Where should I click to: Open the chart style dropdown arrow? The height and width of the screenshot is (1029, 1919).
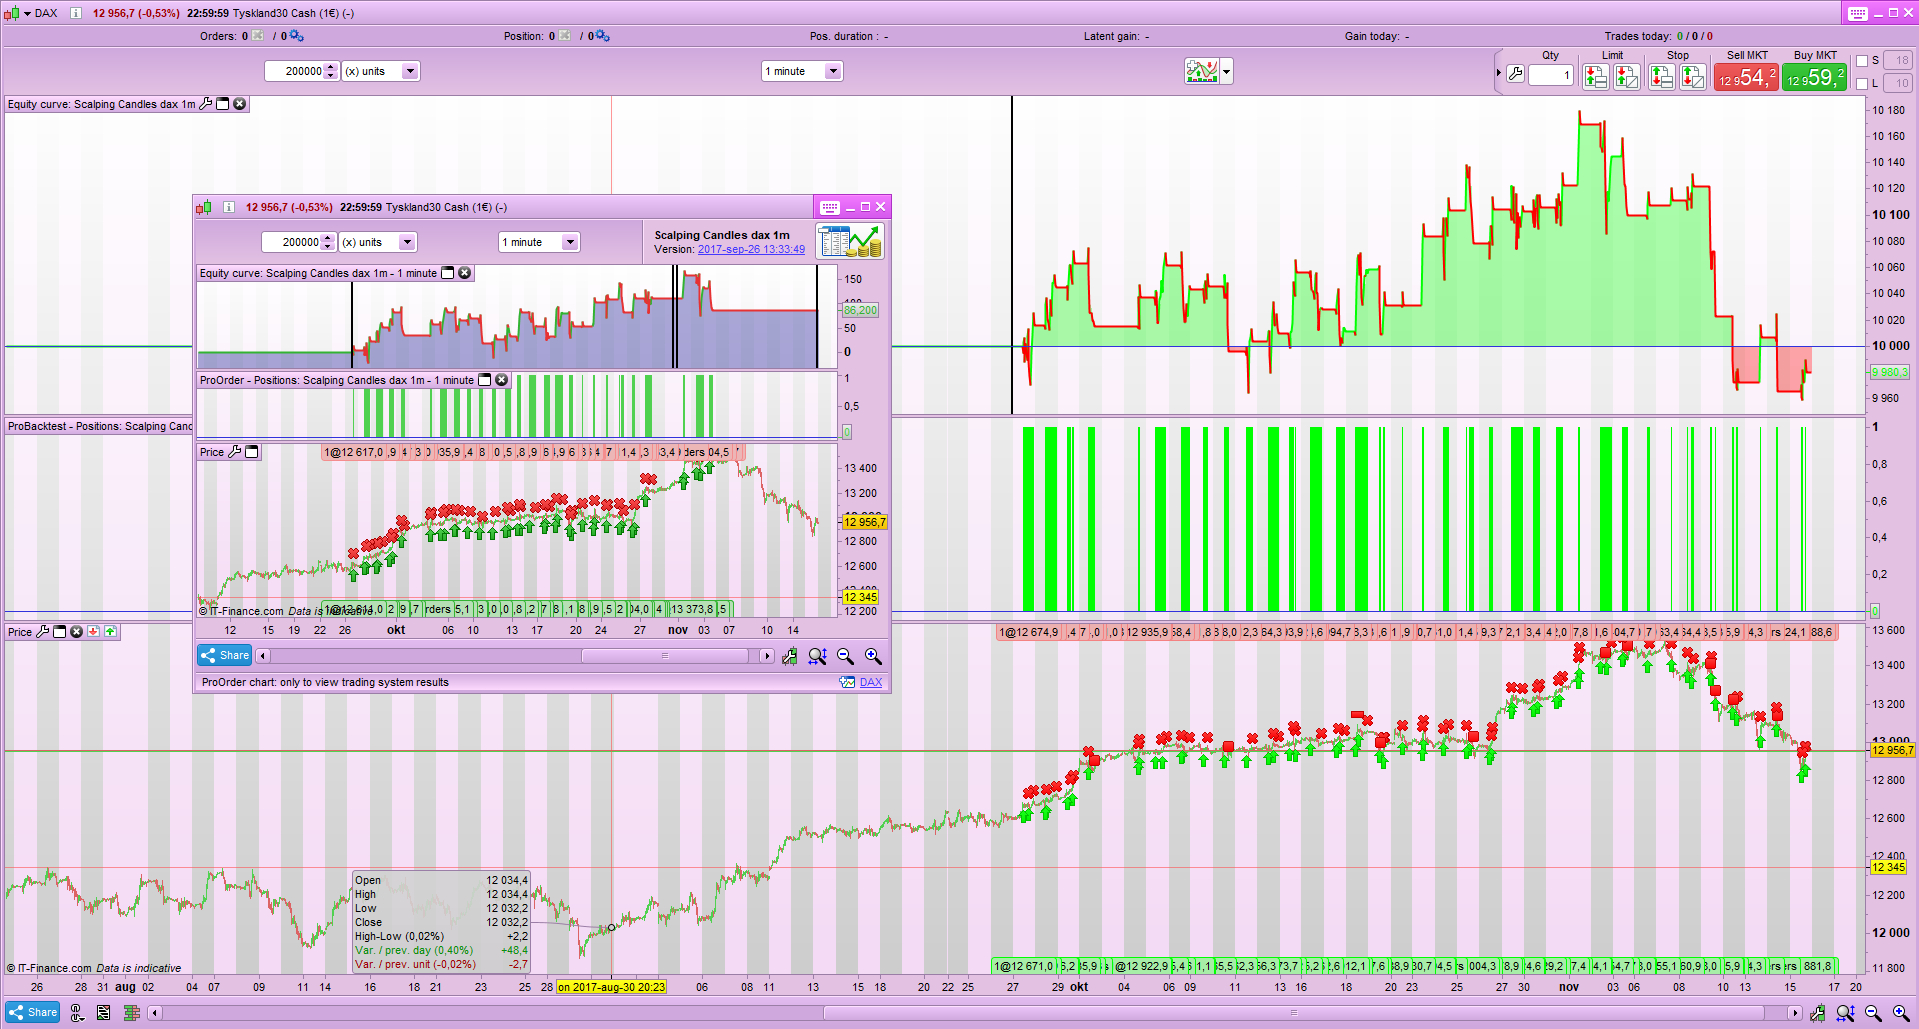coord(1227,71)
